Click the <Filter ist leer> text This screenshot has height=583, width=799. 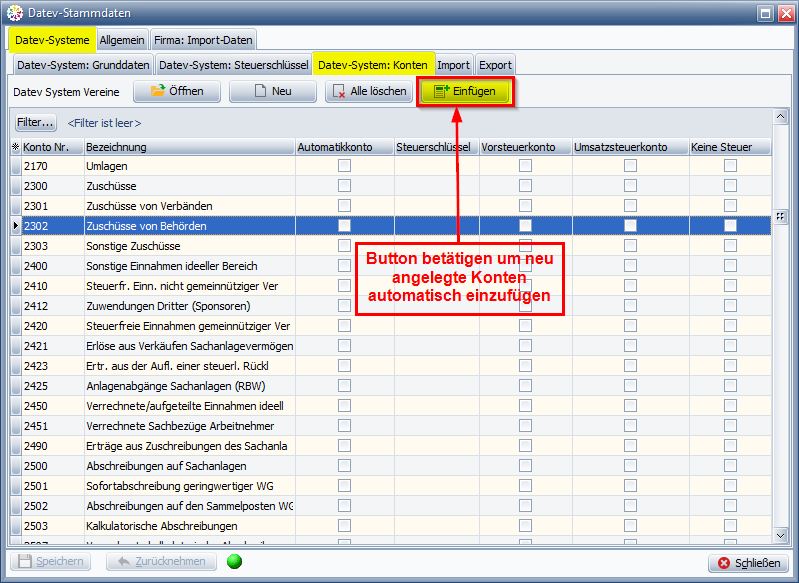point(104,123)
